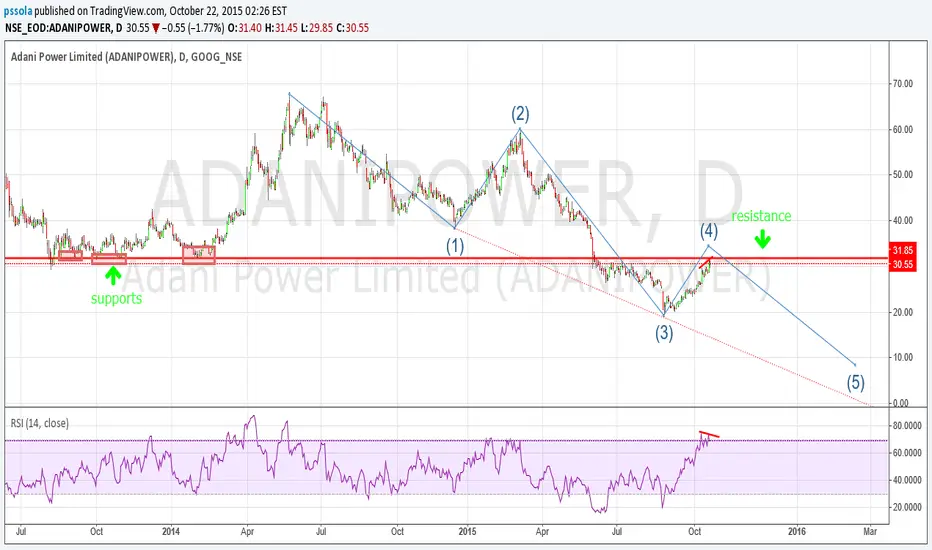
Task: Click the 50.00 price axis label
Action: click(902, 175)
